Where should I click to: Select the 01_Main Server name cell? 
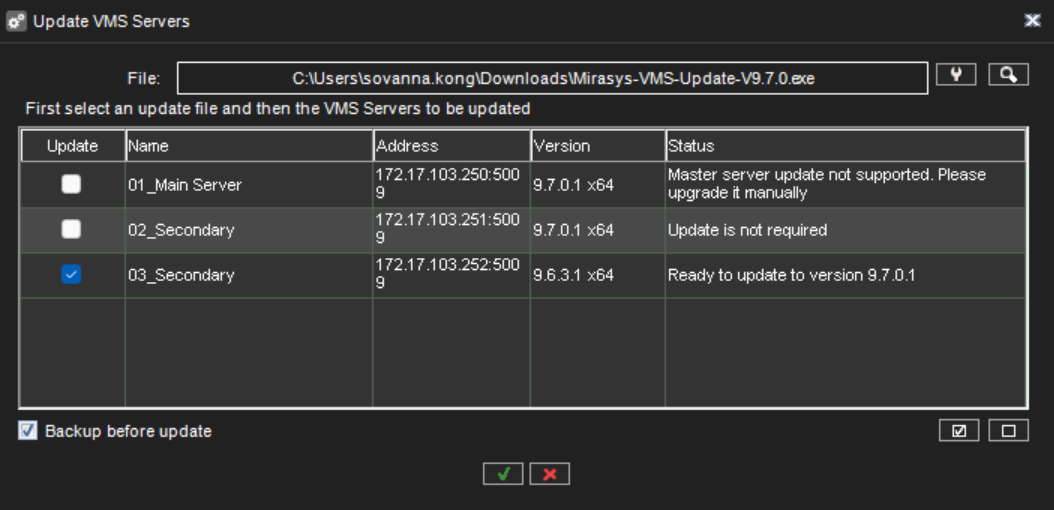click(185, 185)
